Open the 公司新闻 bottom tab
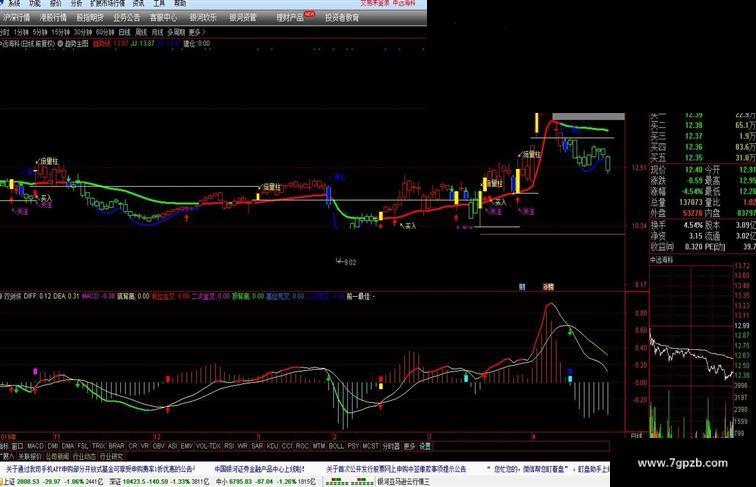The height and width of the screenshot is (487, 756). click(57, 456)
